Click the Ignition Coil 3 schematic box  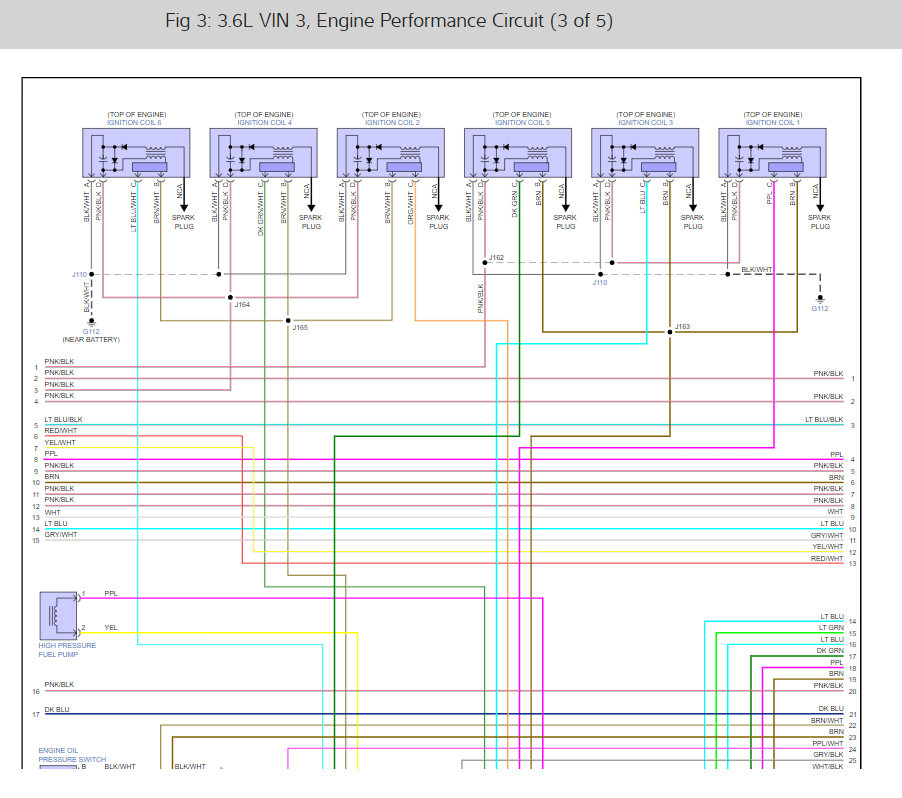pyautogui.click(x=645, y=152)
